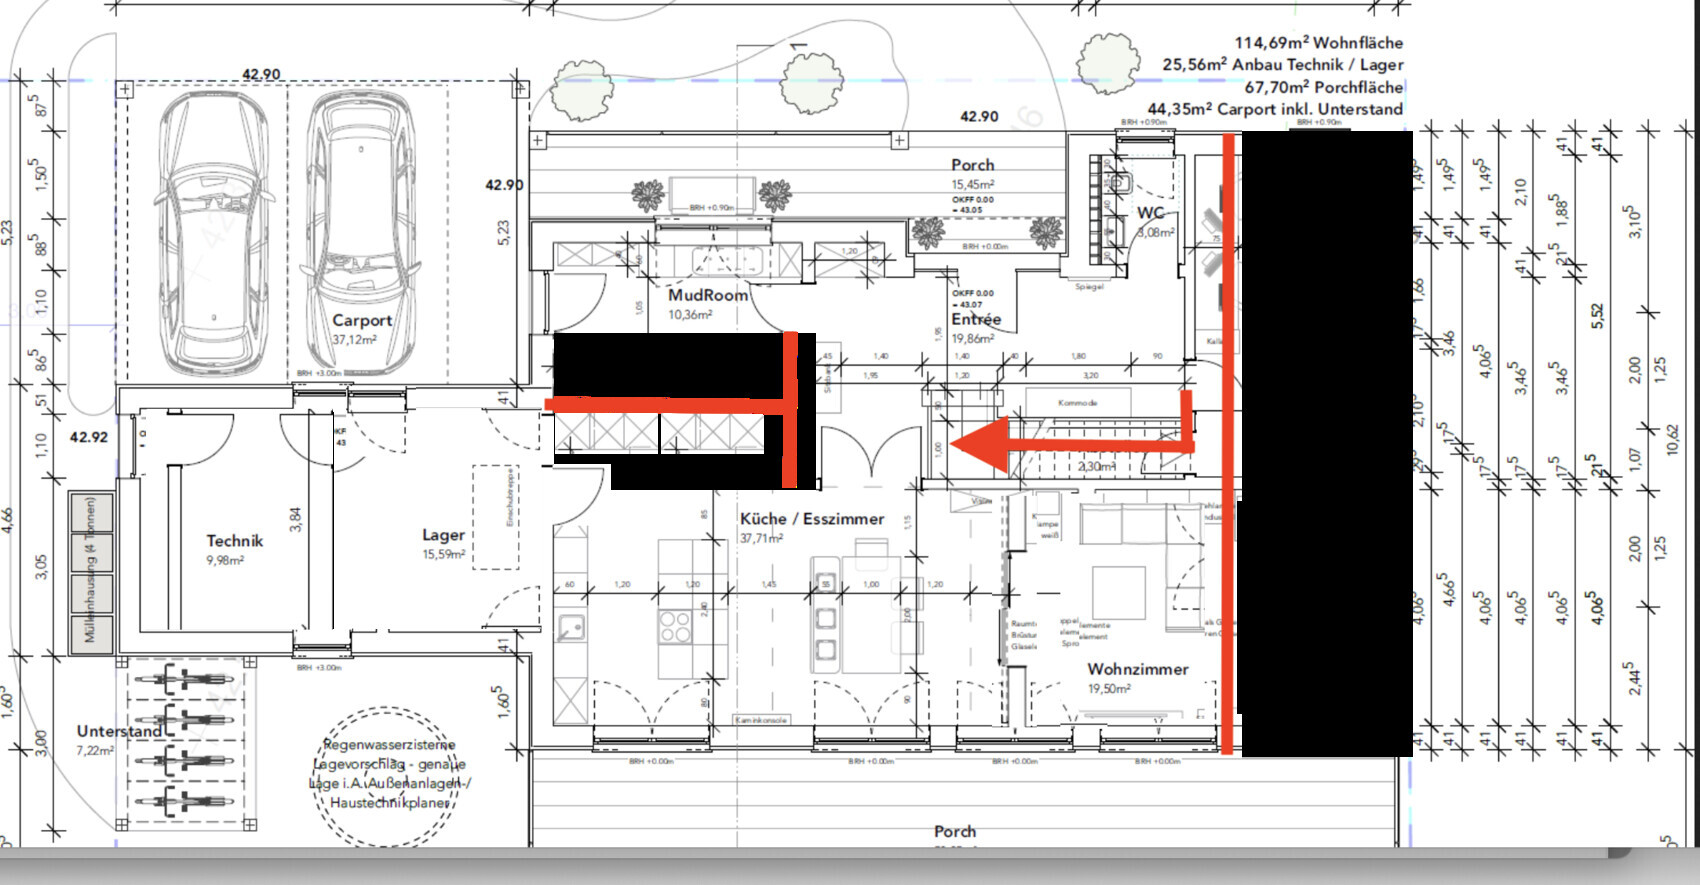Click the stove burners in the kitchen

[675, 627]
